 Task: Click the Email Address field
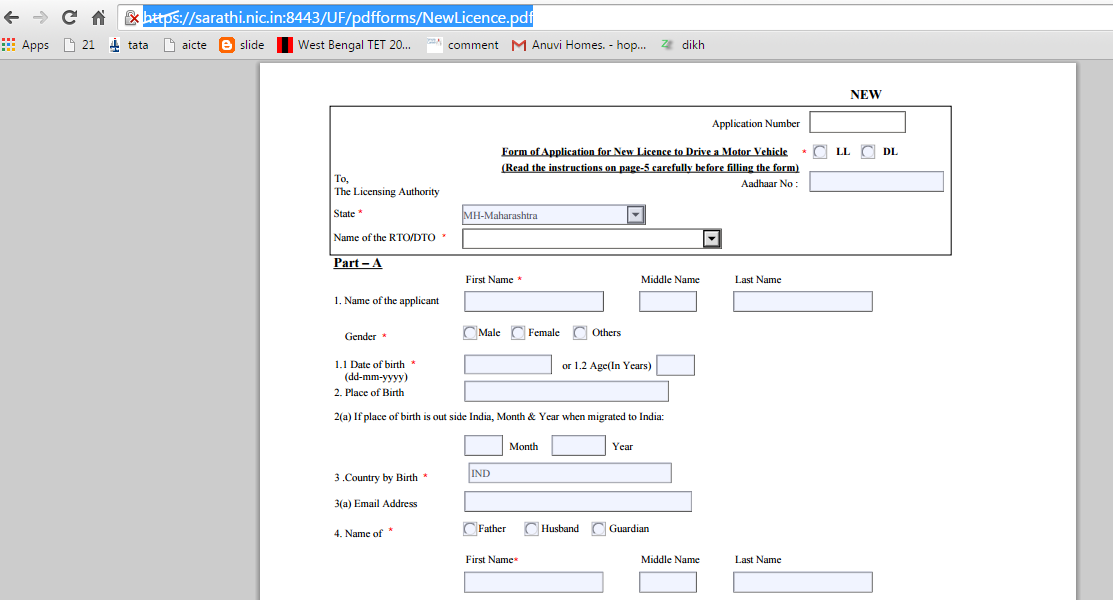point(578,501)
